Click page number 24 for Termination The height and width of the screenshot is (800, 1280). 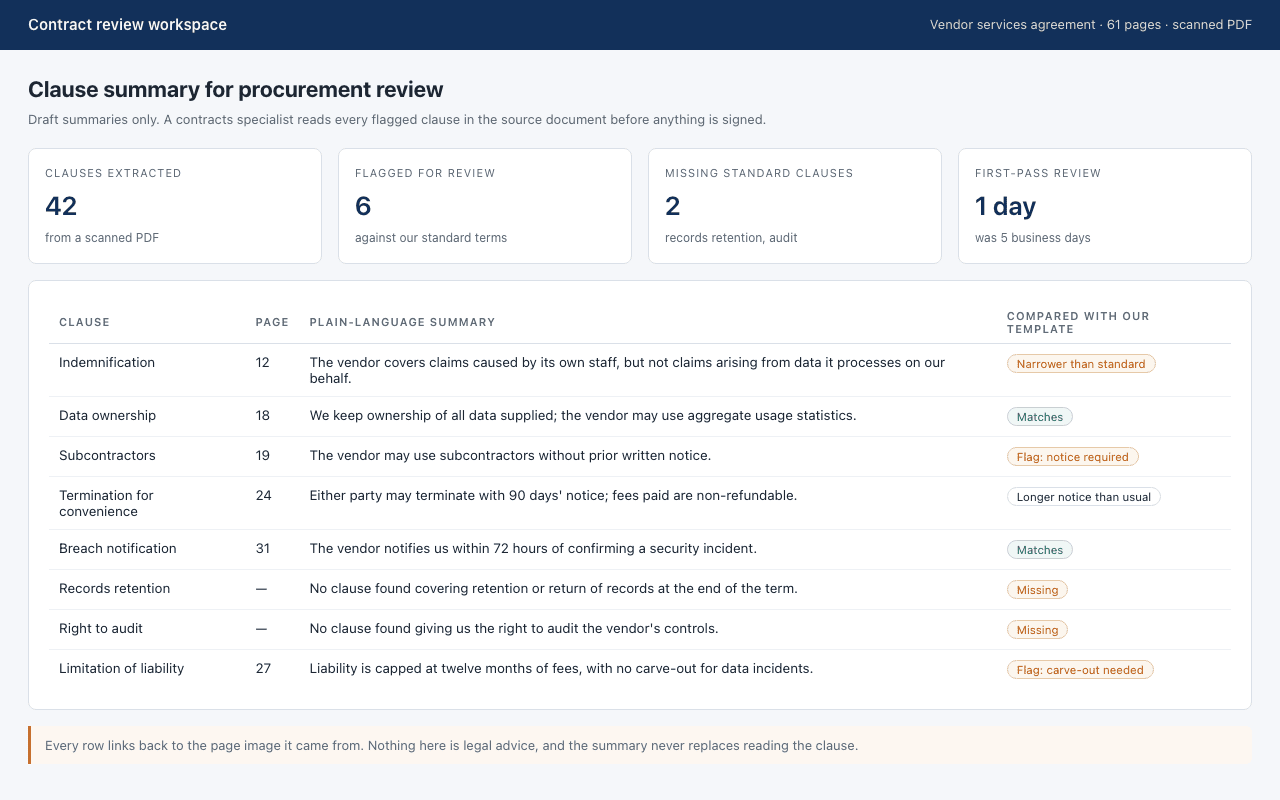click(x=263, y=496)
